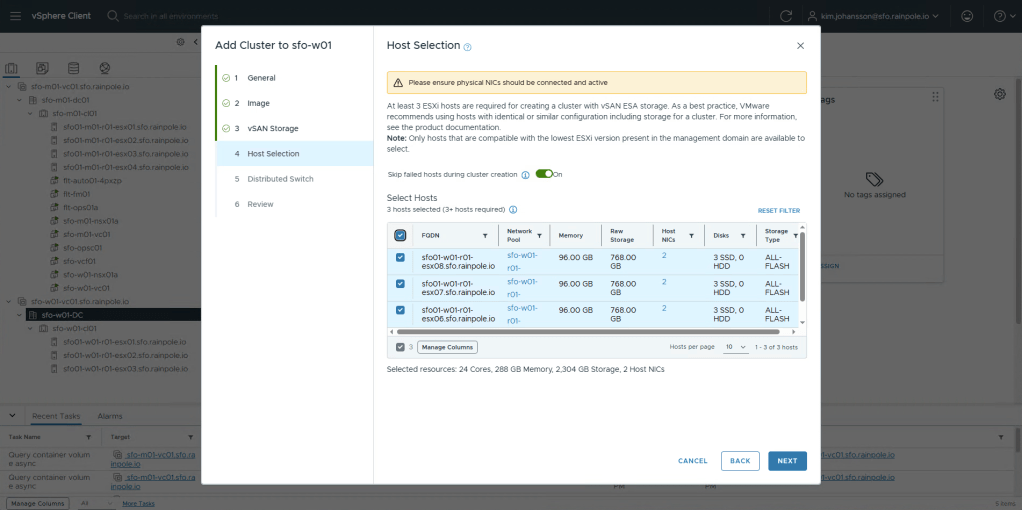Viewport: 1022px width, 510px height.
Task: Toggle skip failed hosts switch
Action: pyautogui.click(x=544, y=174)
